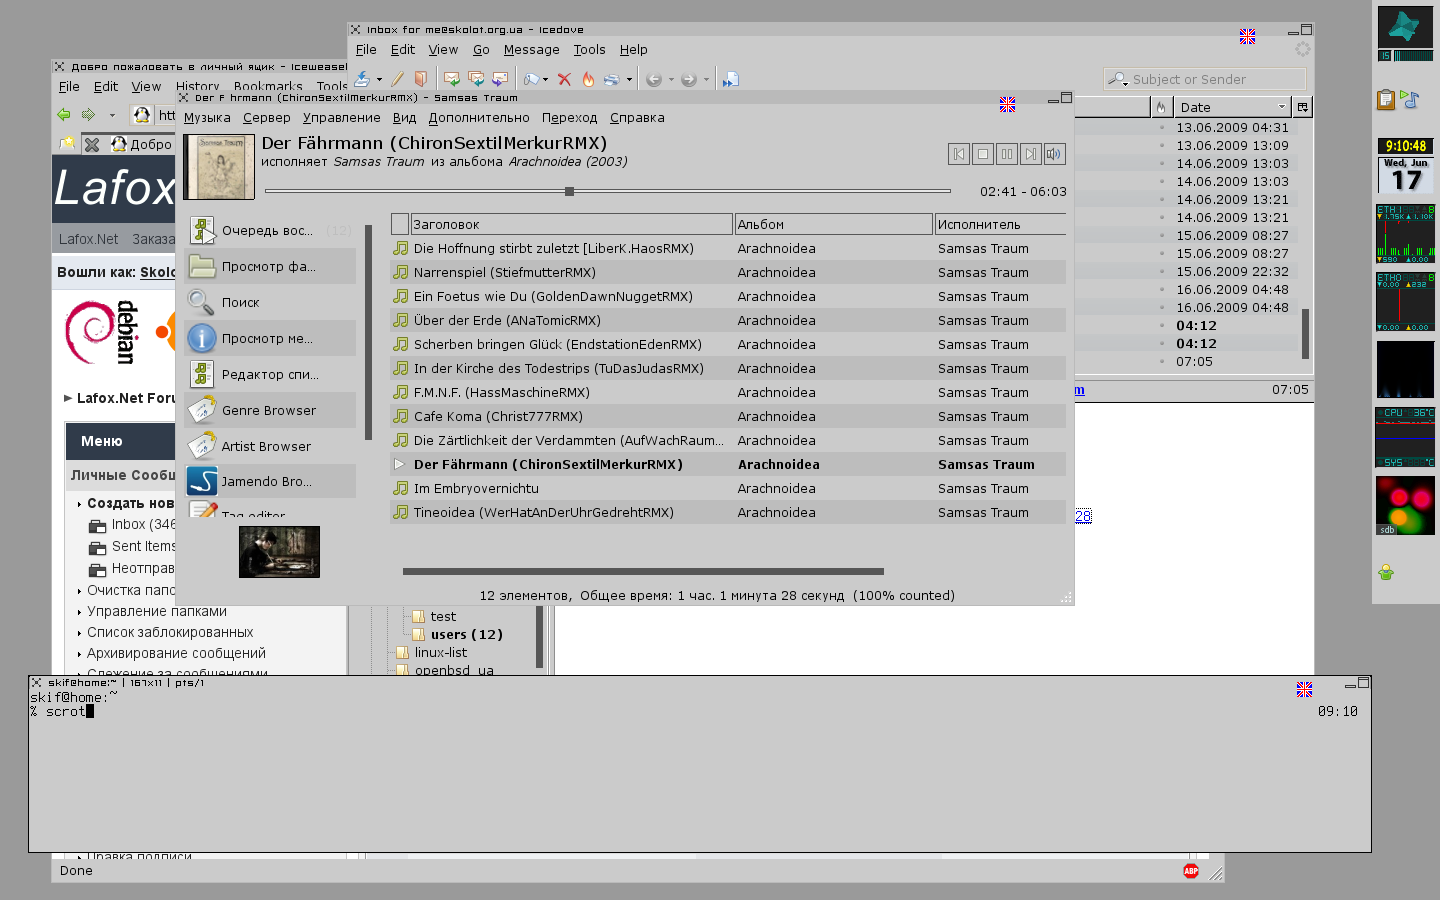The image size is (1440, 900).
Task: Open the history dropdown arrow in Iceweasel navigation
Action: click(x=112, y=115)
